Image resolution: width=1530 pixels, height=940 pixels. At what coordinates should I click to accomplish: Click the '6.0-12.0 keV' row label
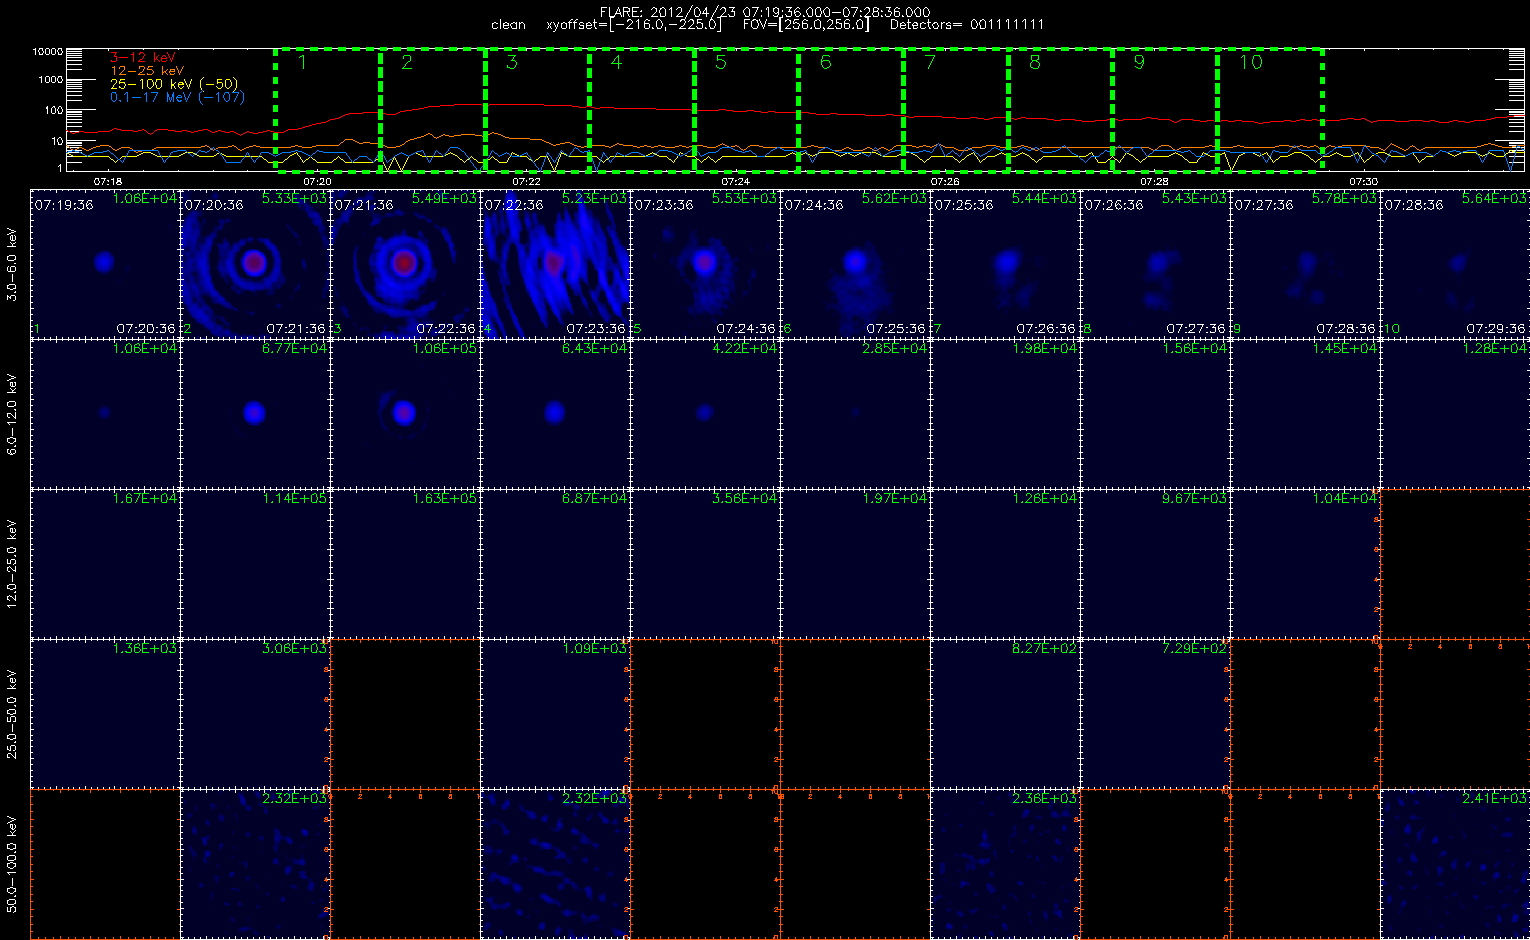[x=12, y=413]
